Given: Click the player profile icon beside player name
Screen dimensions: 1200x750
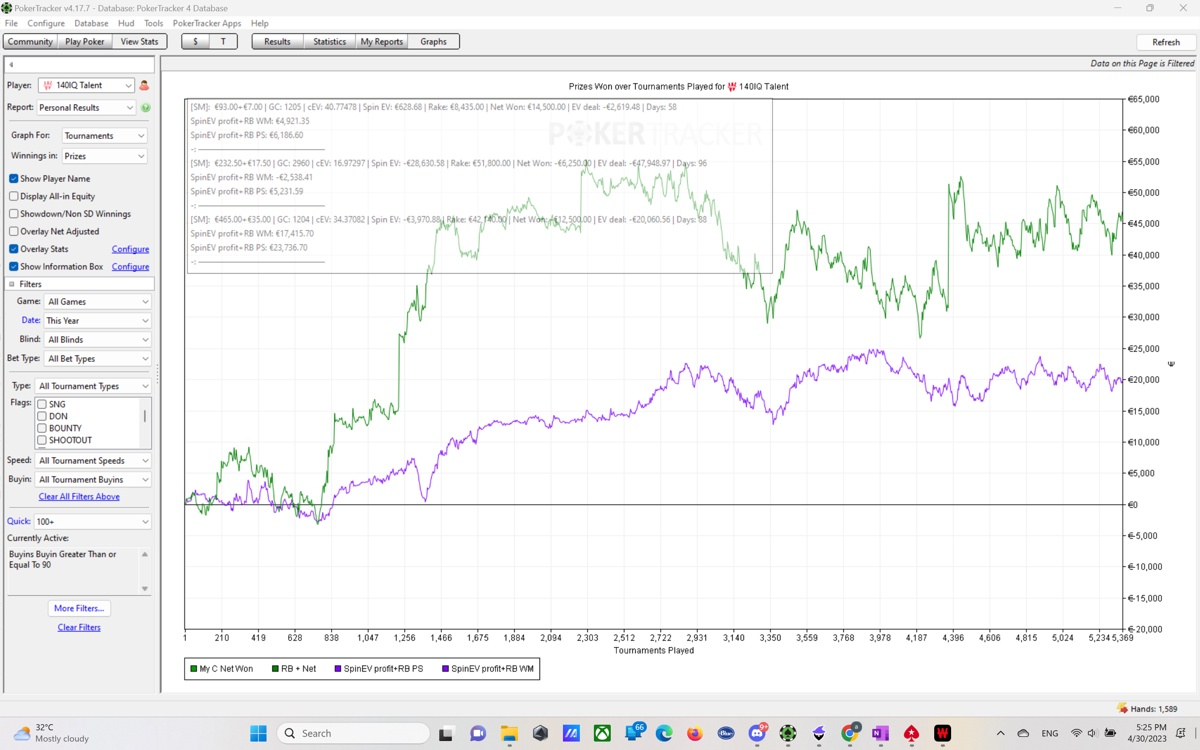Looking at the screenshot, I should pos(144,86).
